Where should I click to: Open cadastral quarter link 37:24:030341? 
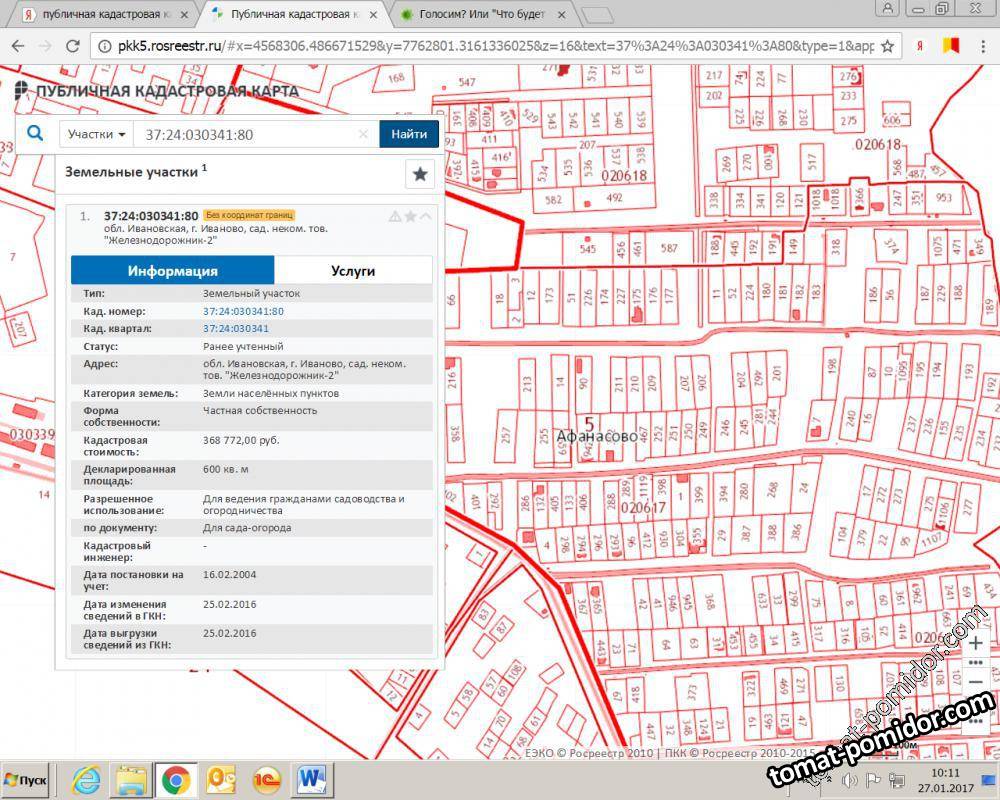[236, 328]
